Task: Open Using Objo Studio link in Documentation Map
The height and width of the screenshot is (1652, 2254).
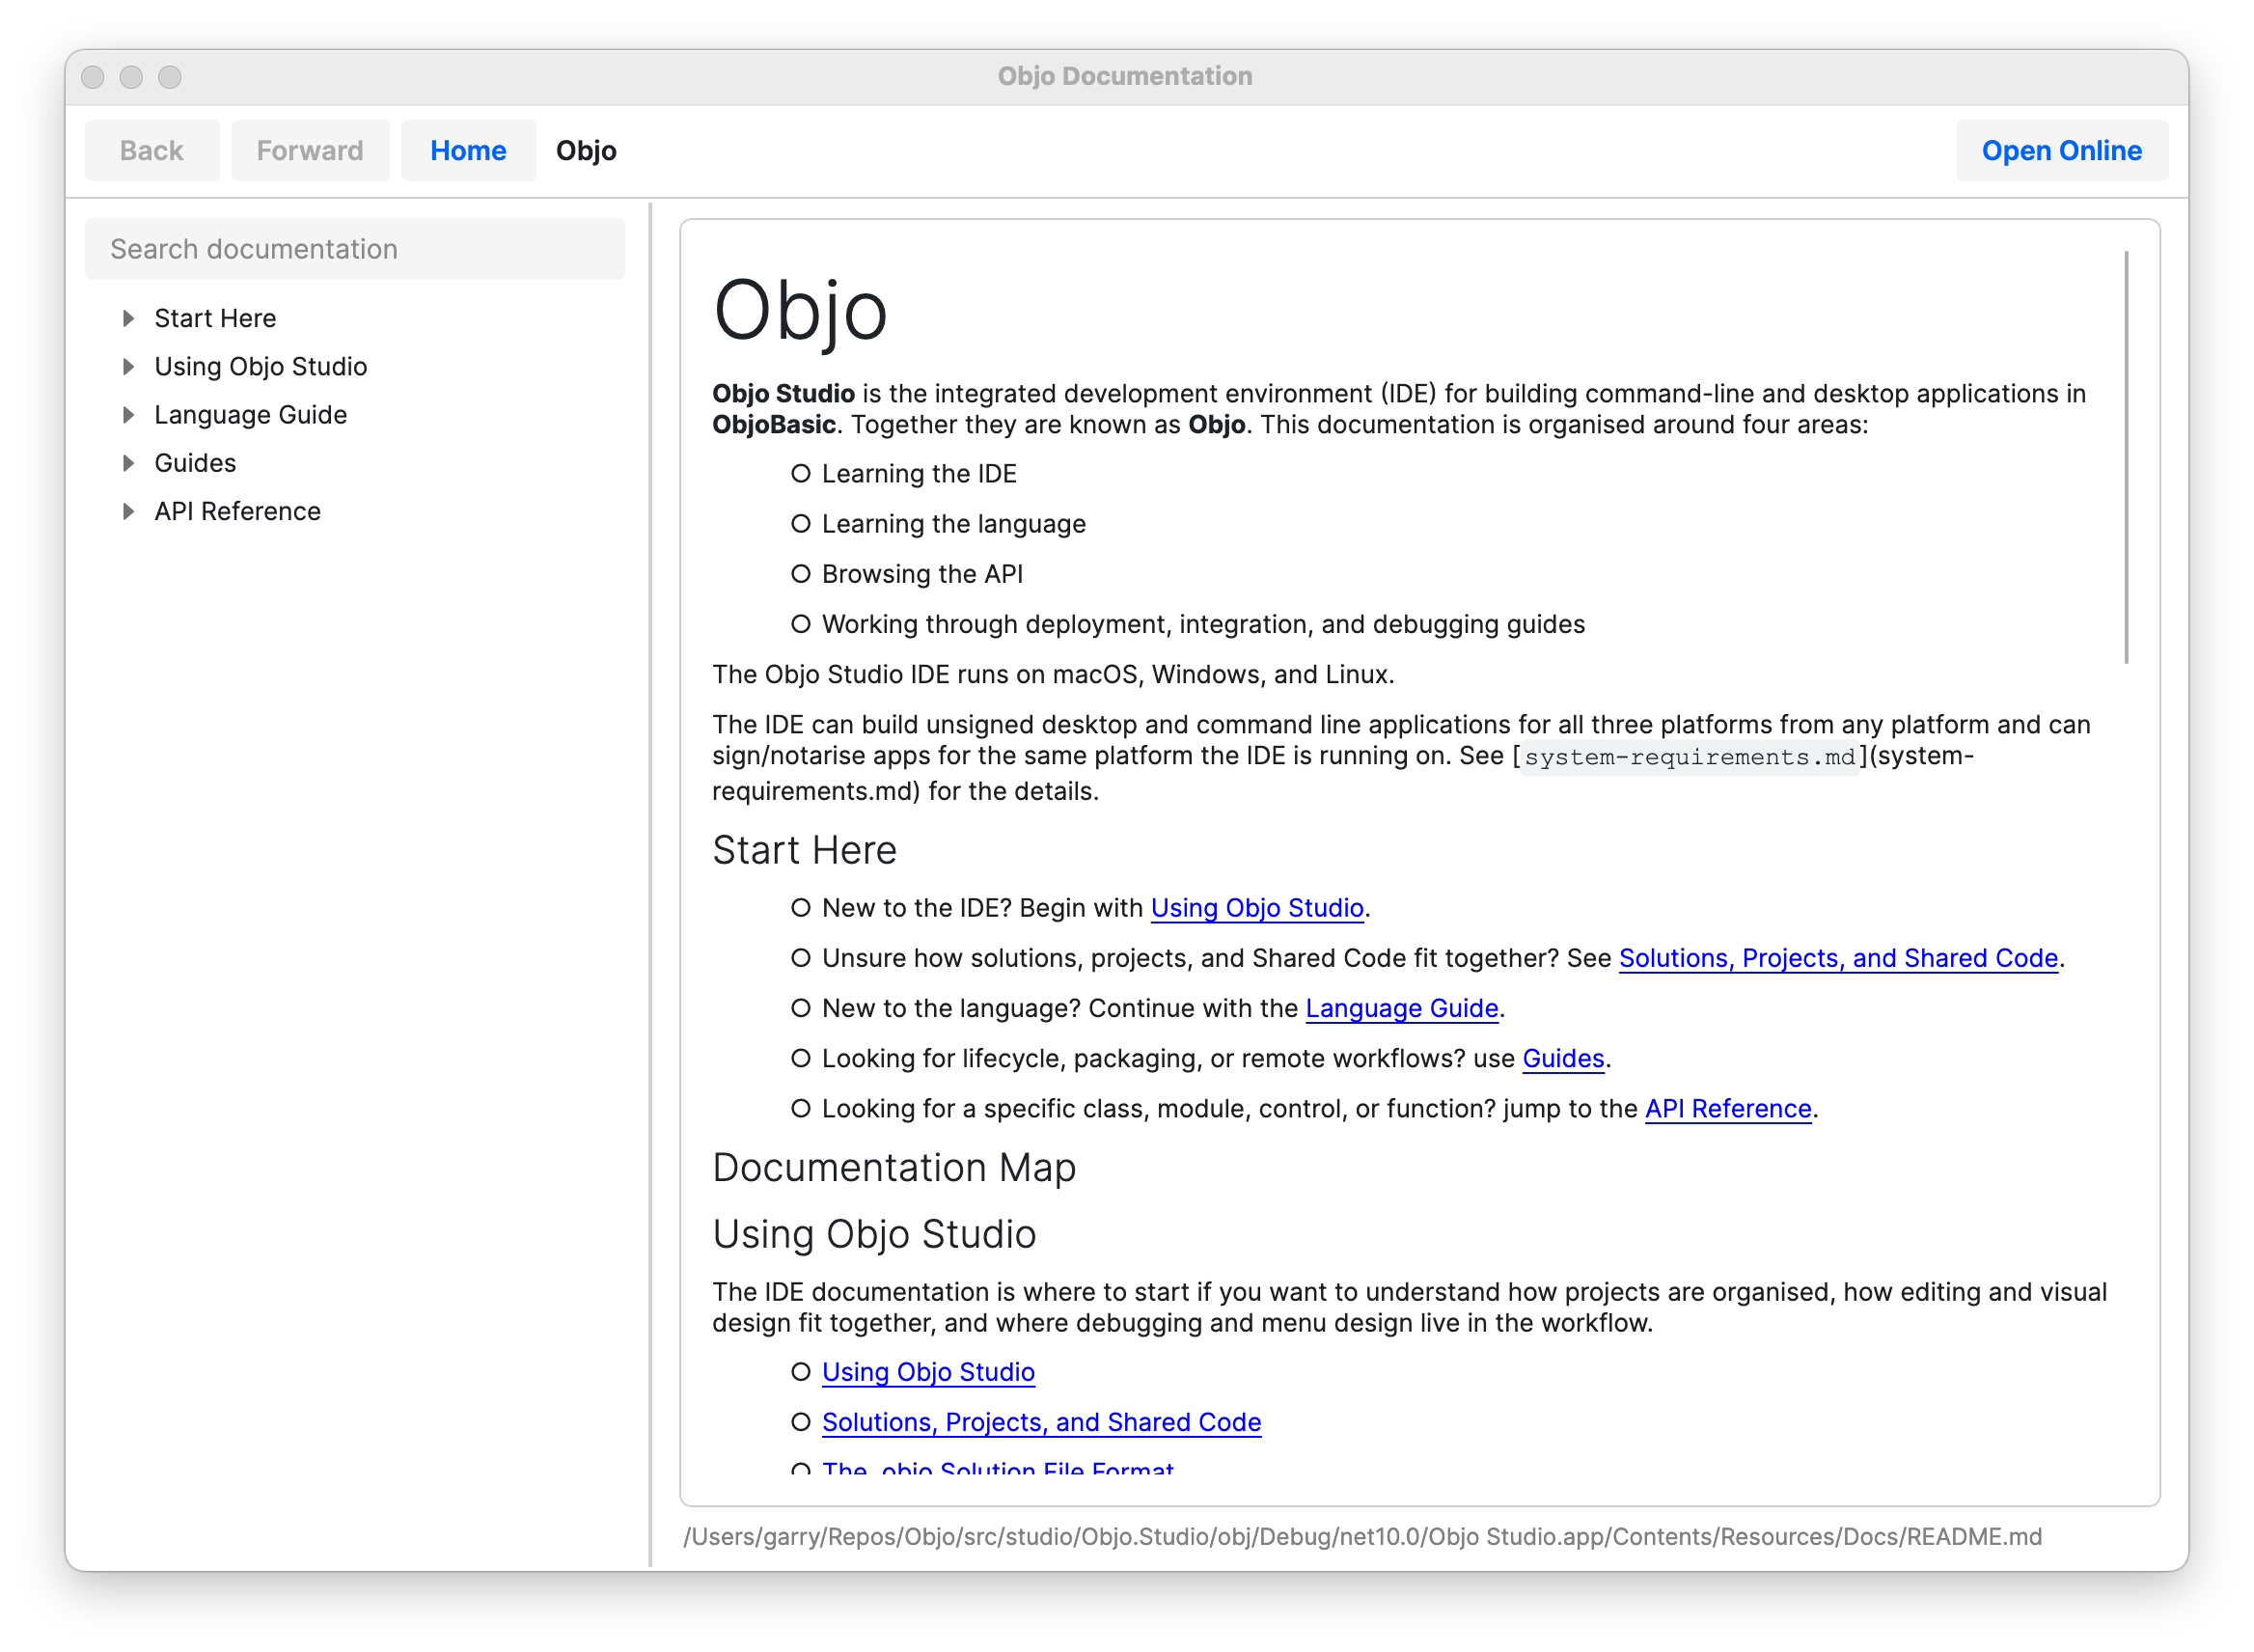Action: pyautogui.click(x=928, y=1372)
